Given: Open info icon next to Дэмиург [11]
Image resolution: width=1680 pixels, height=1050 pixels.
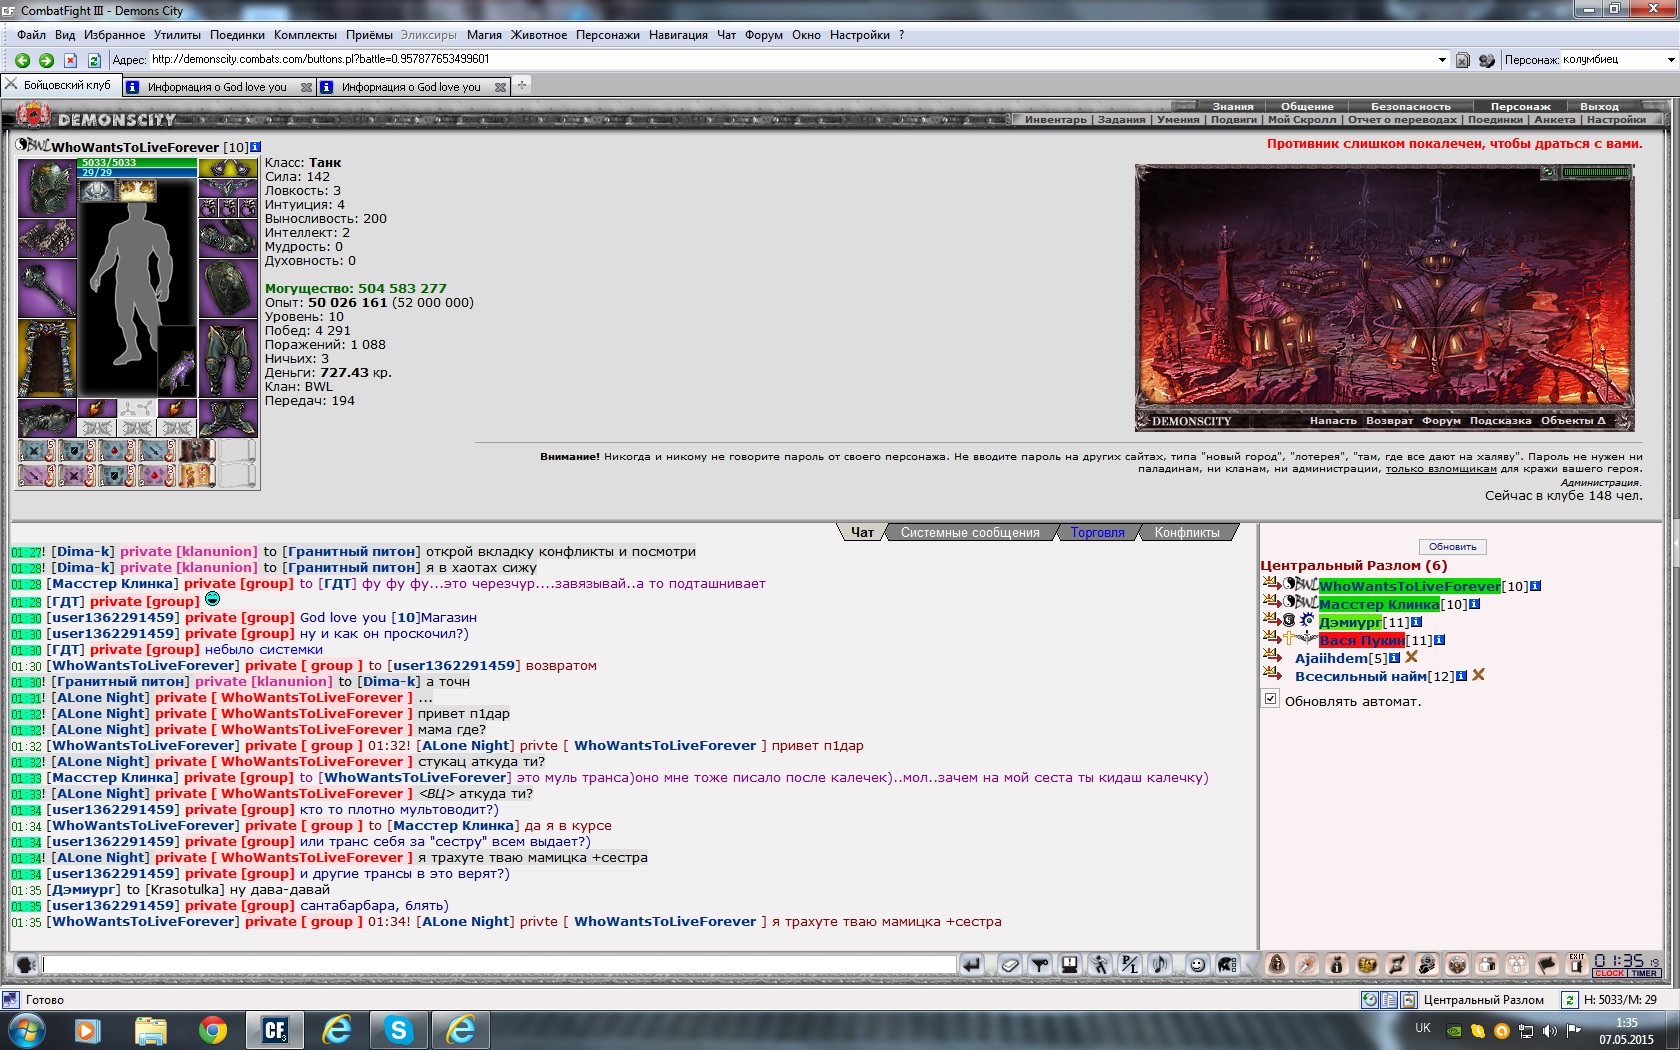Looking at the screenshot, I should click(x=1416, y=622).
